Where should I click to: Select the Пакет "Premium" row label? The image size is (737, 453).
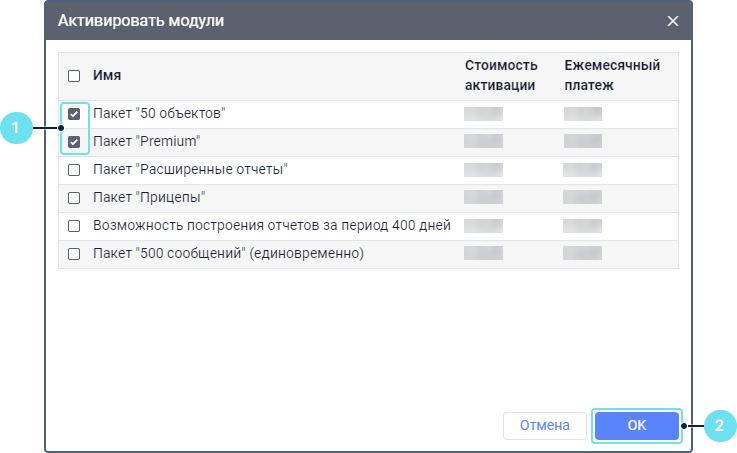pyautogui.click(x=147, y=142)
